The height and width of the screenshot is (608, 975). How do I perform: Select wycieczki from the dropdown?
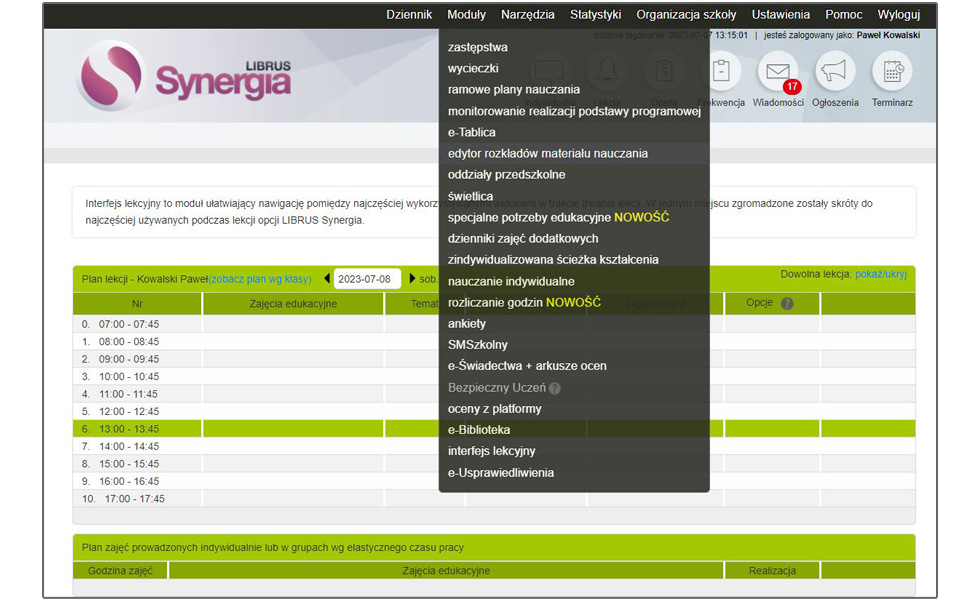(x=473, y=68)
